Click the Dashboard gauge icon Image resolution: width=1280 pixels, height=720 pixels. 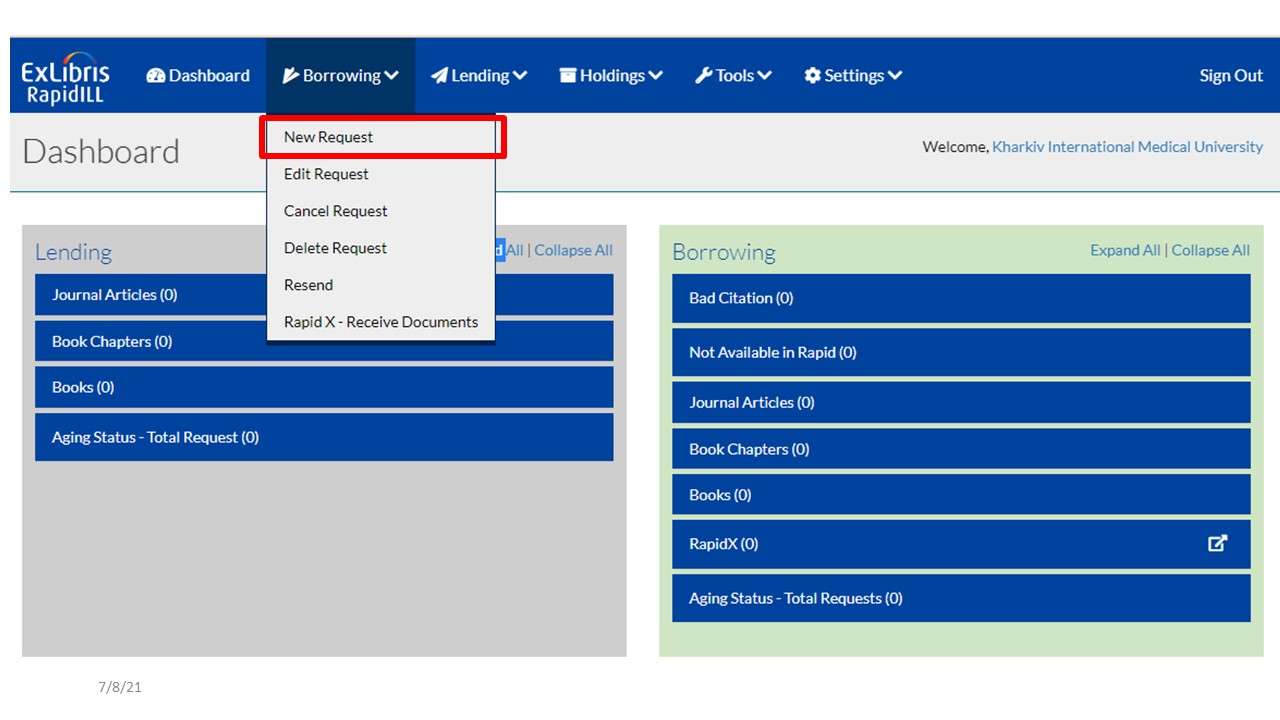point(155,76)
